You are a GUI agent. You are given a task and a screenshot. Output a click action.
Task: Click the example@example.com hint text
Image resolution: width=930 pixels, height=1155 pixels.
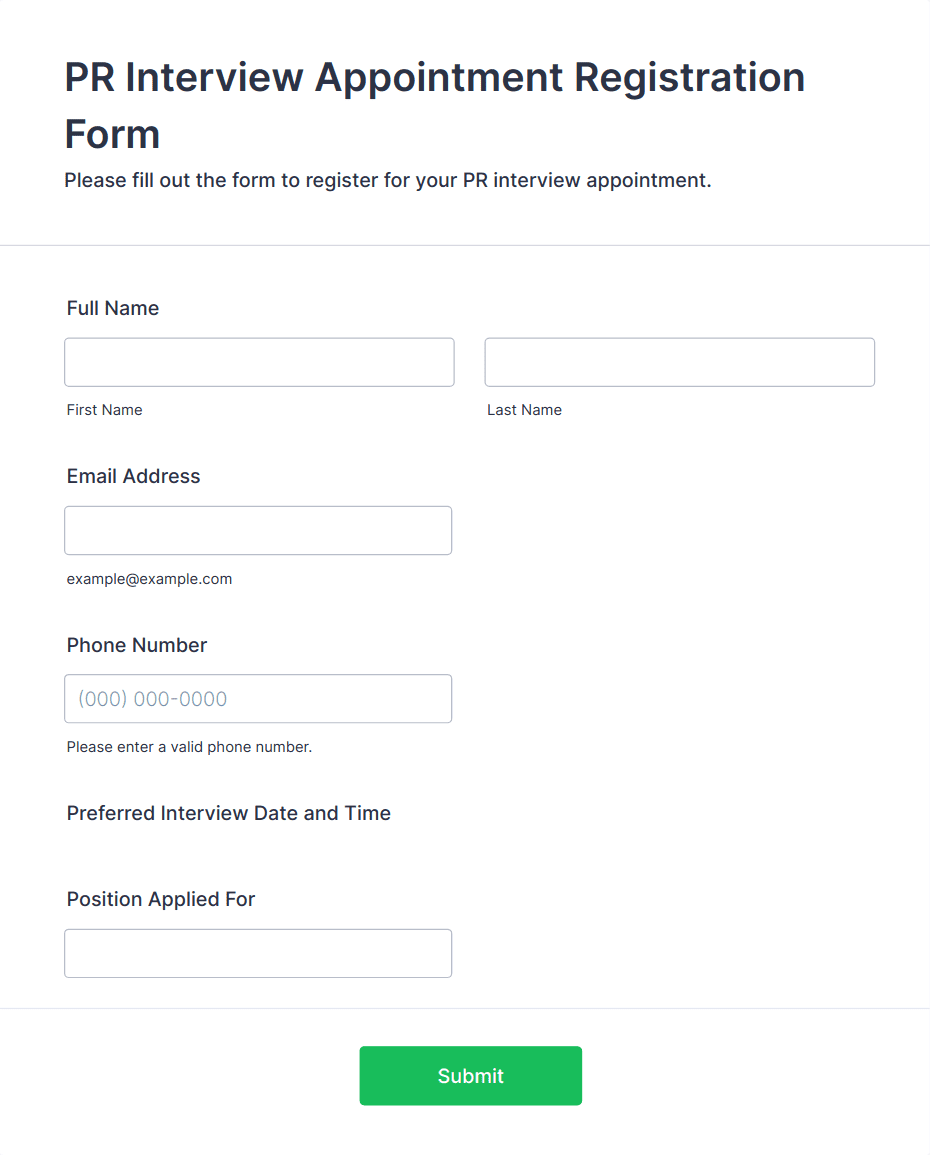tap(150, 579)
